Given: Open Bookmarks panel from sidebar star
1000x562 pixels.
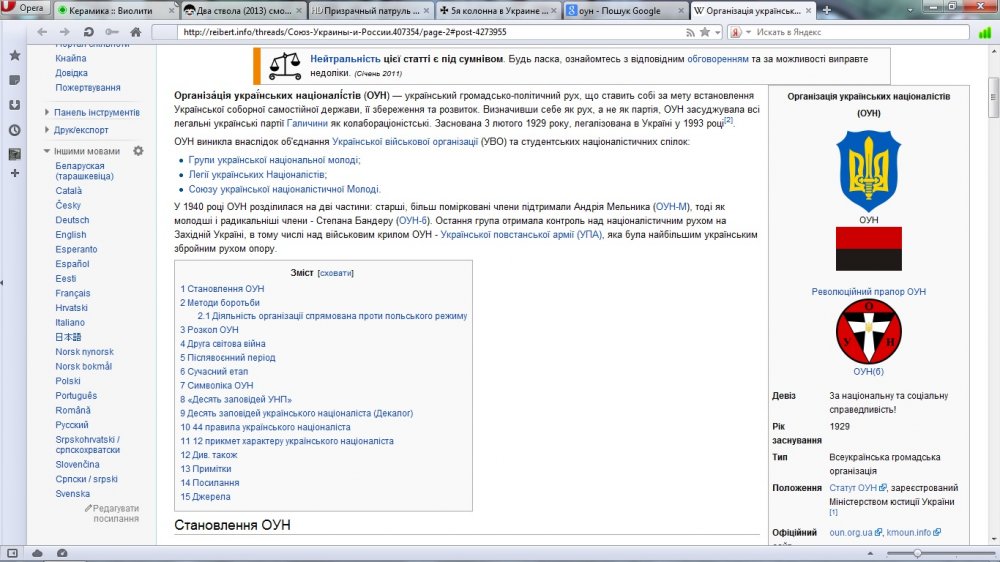Looking at the screenshot, I should 15,55.
